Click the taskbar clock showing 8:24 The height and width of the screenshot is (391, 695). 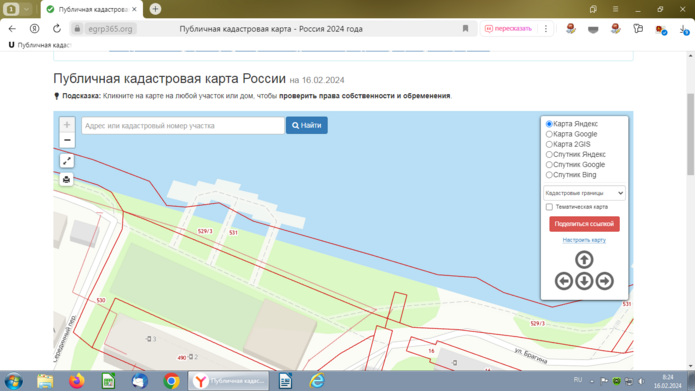click(668, 381)
